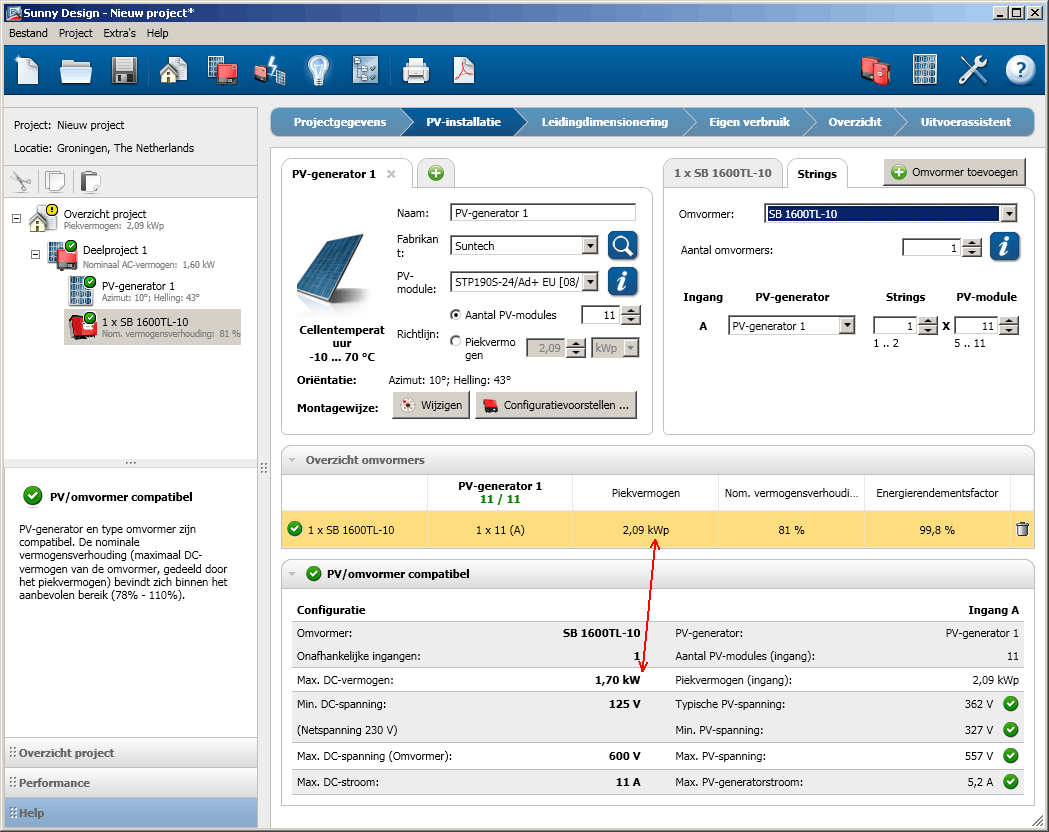The width and height of the screenshot is (1049, 832).
Task: Open the Fabrikant Suntech dropdown
Action: click(x=589, y=245)
